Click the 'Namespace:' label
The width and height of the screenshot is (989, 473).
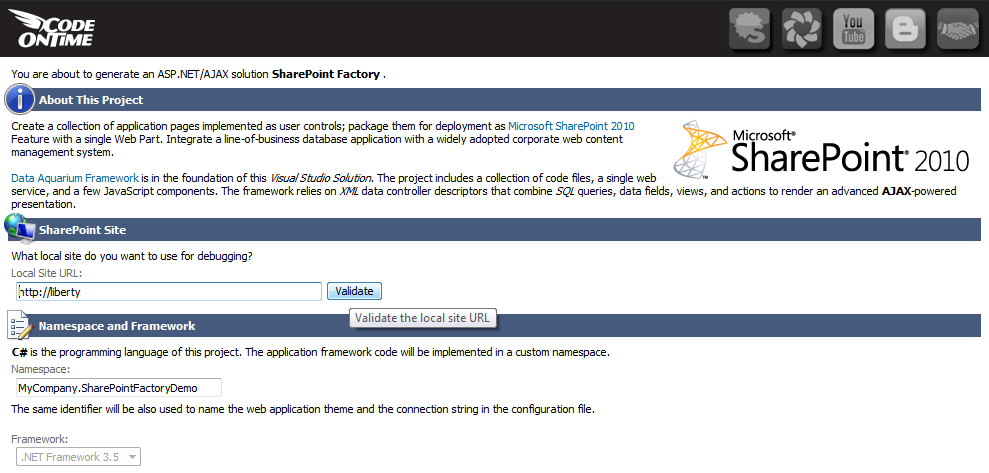[x=41, y=369]
